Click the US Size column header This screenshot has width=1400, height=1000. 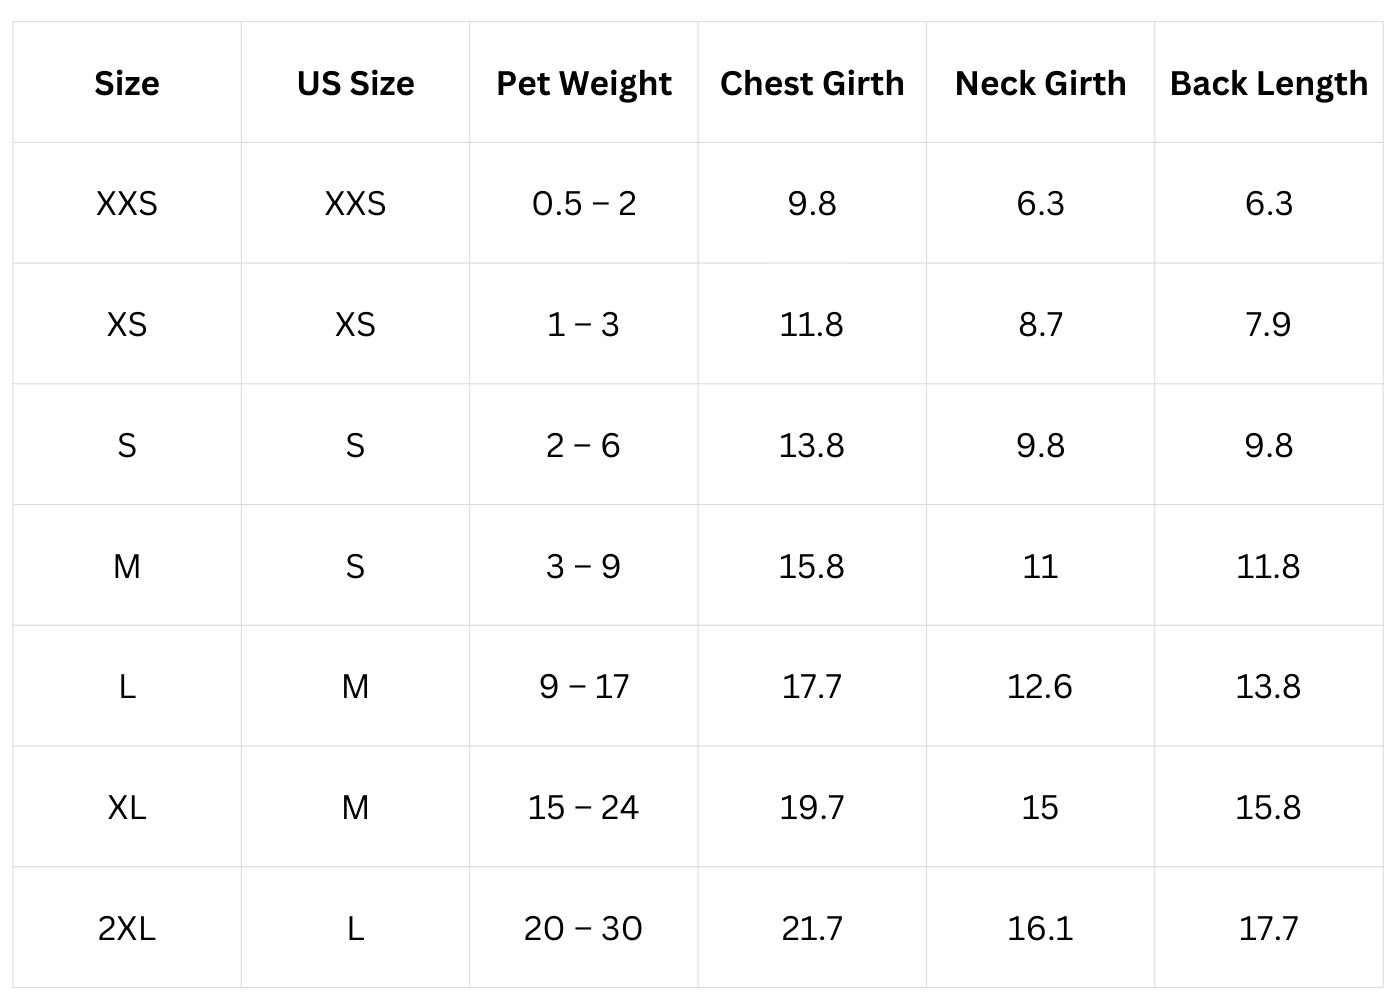click(355, 83)
